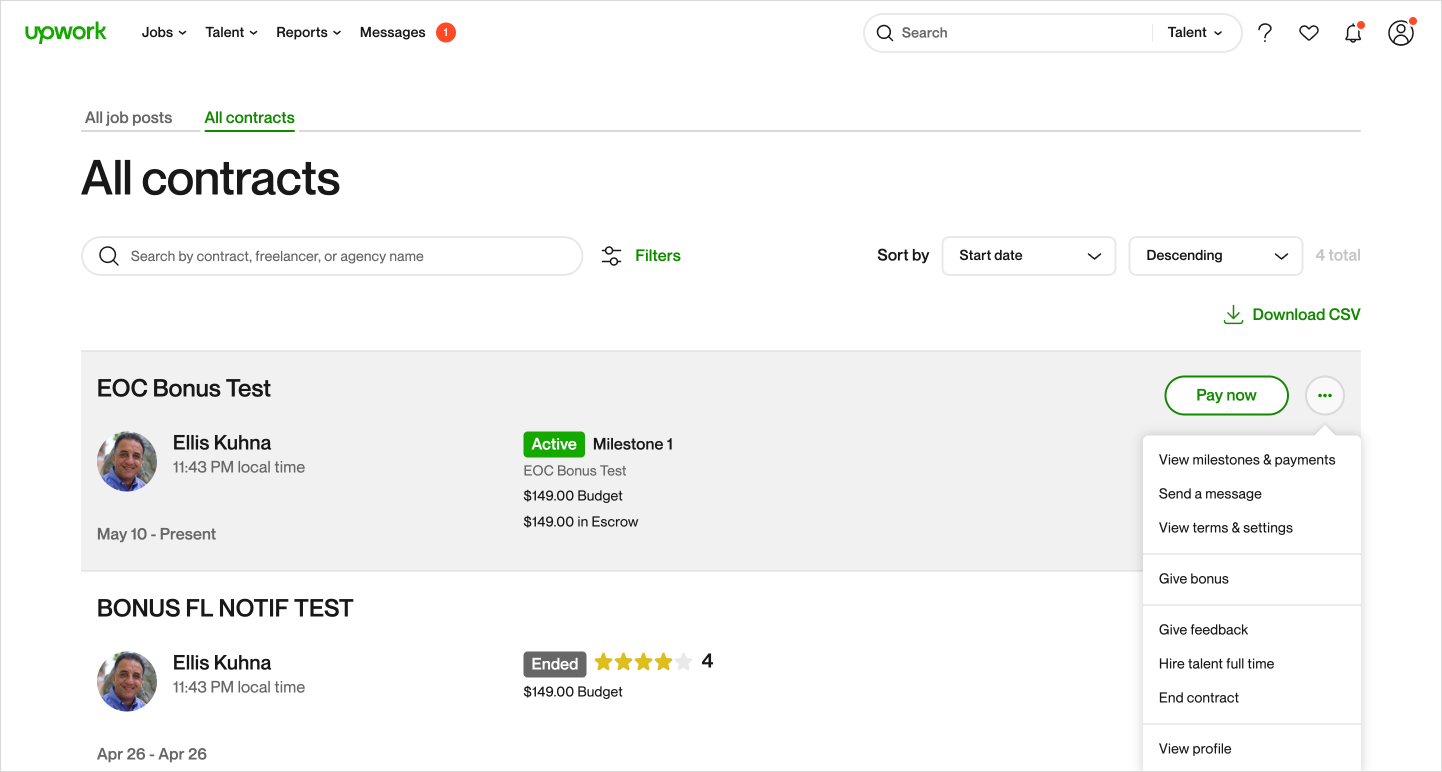Select Give bonus from the menu
Viewport: 1442px width, 772px height.
tap(1193, 579)
